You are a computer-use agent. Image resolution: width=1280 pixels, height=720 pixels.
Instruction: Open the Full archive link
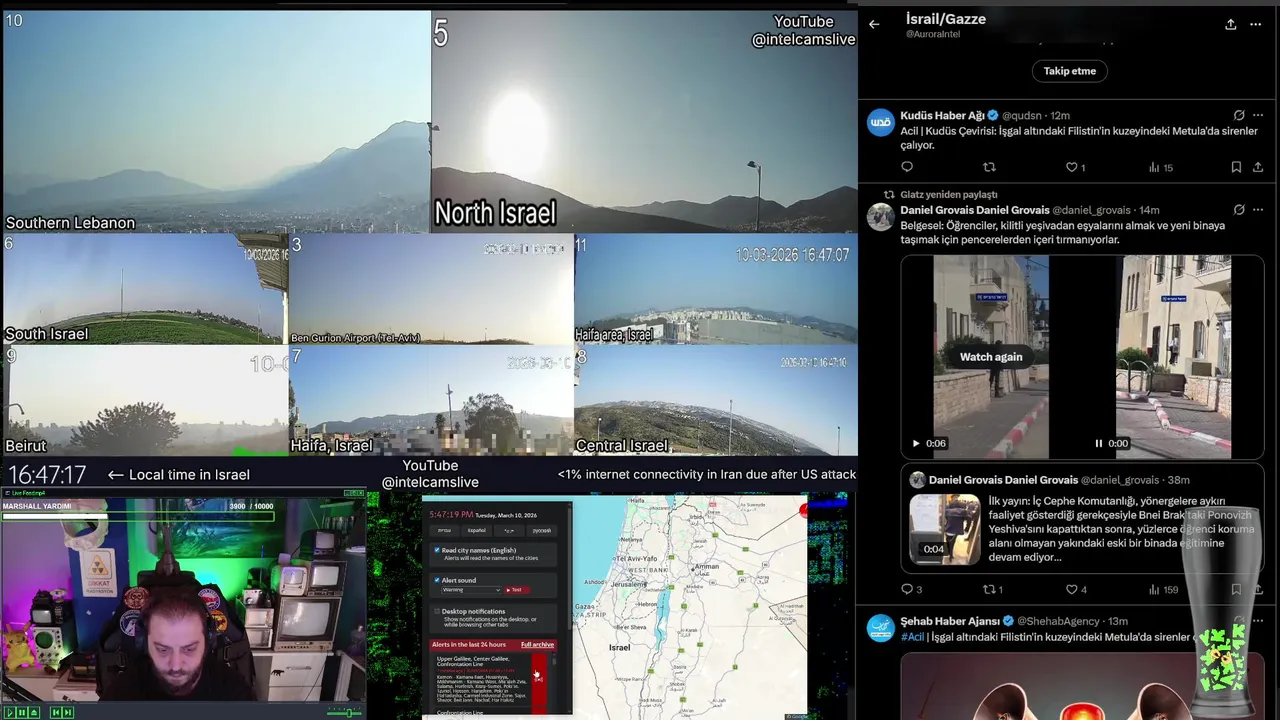pos(537,645)
